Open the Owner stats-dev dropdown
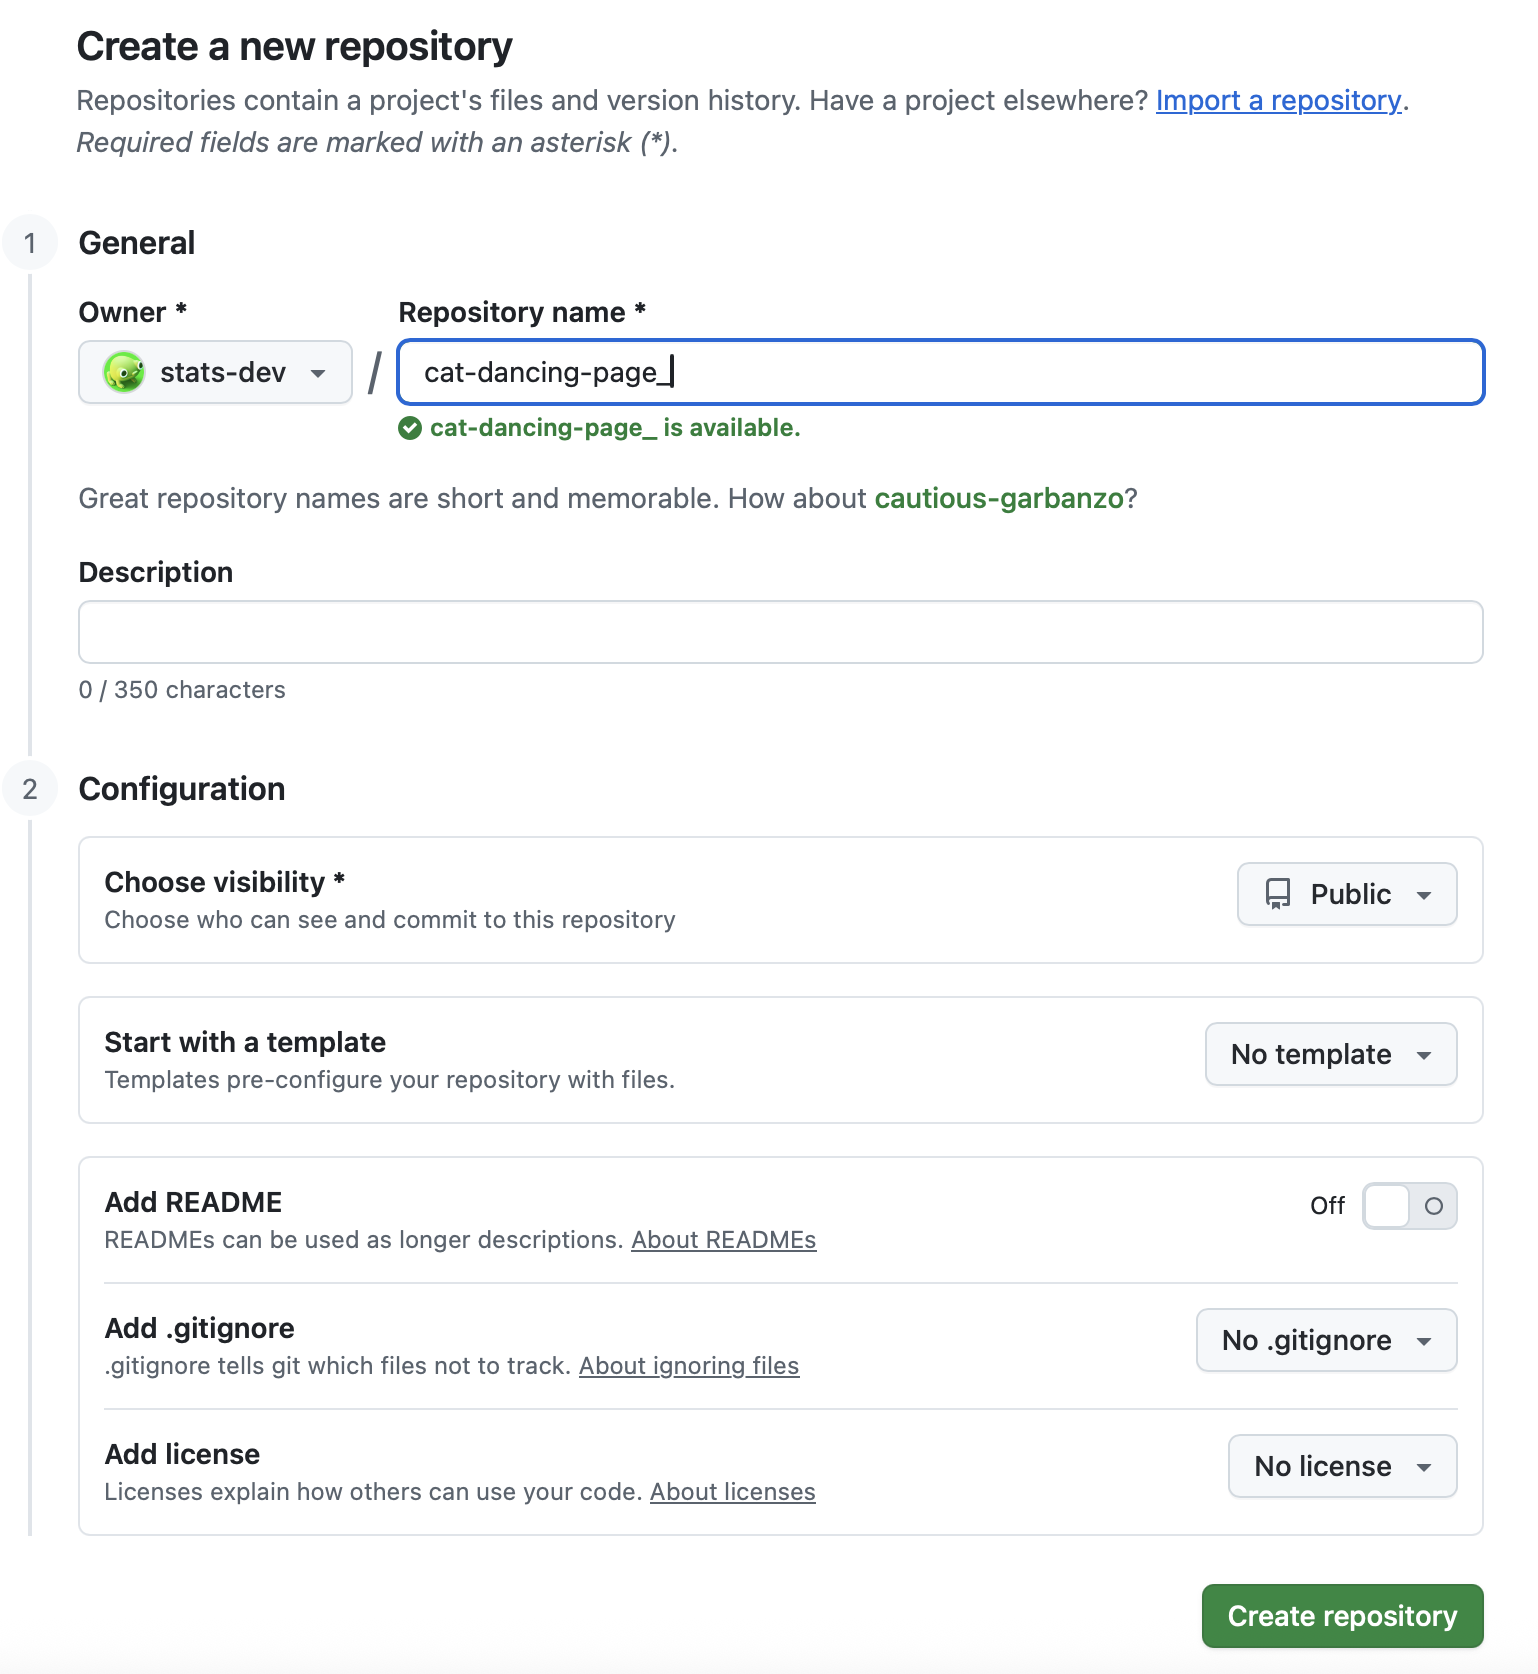 point(215,372)
